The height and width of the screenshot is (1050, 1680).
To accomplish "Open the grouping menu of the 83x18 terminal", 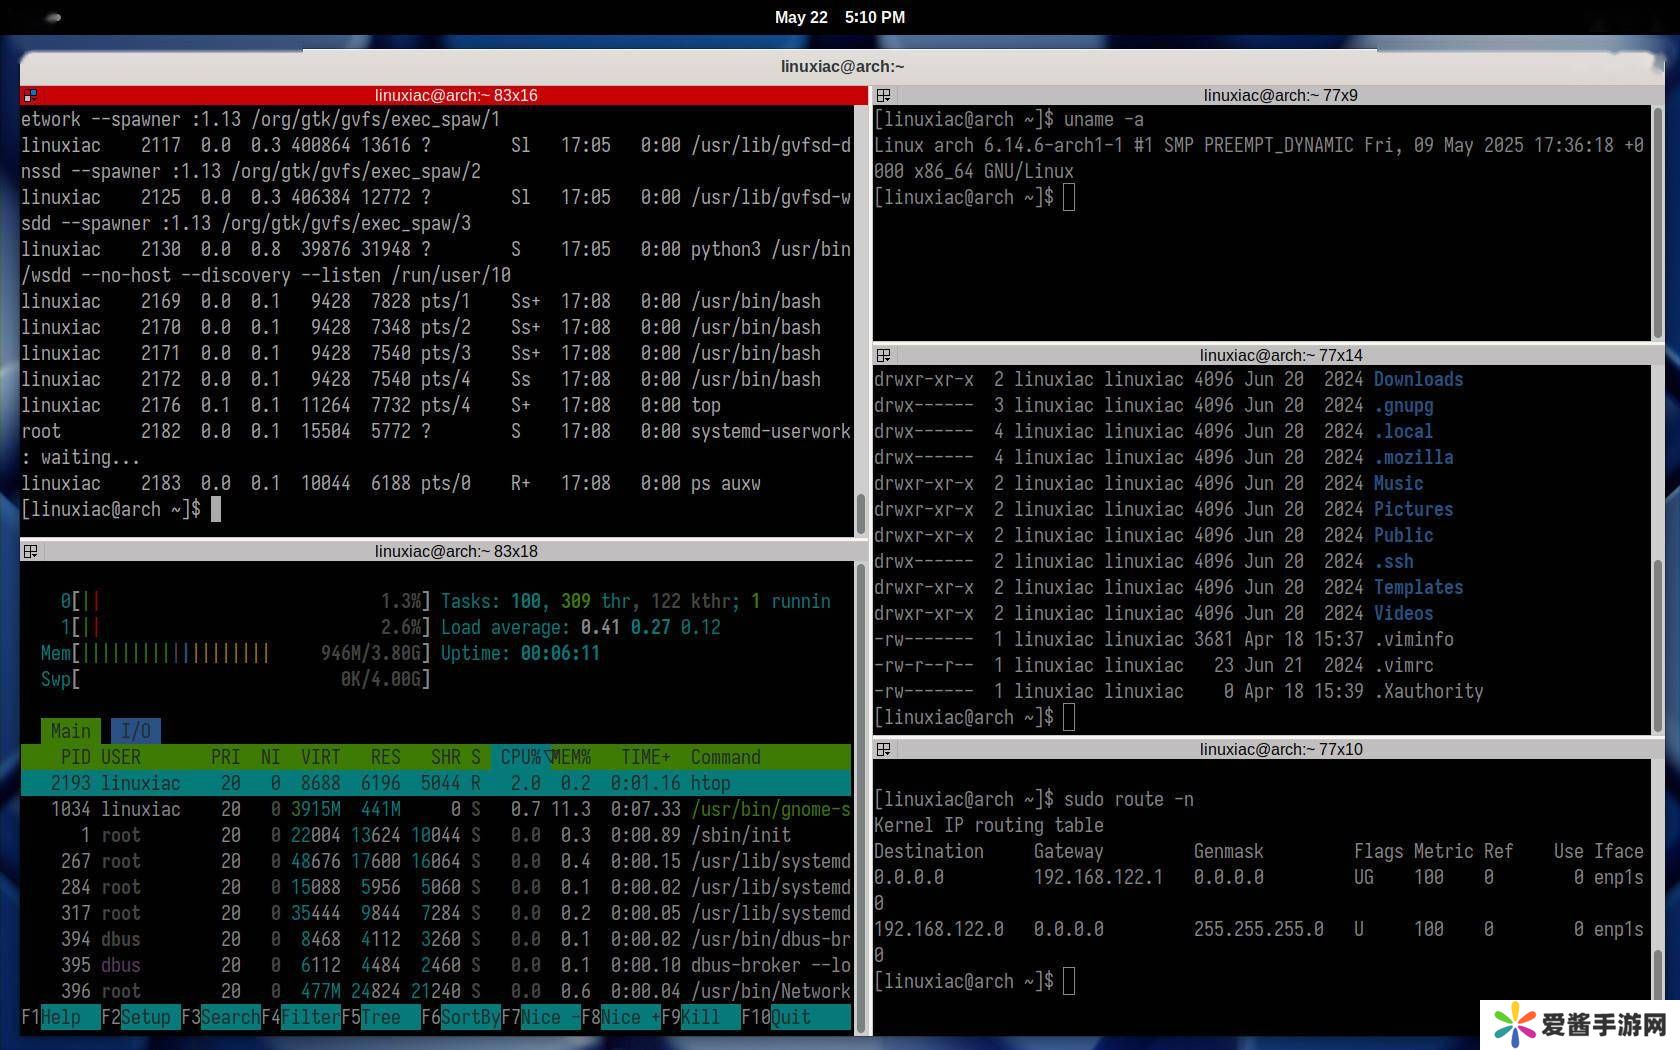I will (x=30, y=551).
